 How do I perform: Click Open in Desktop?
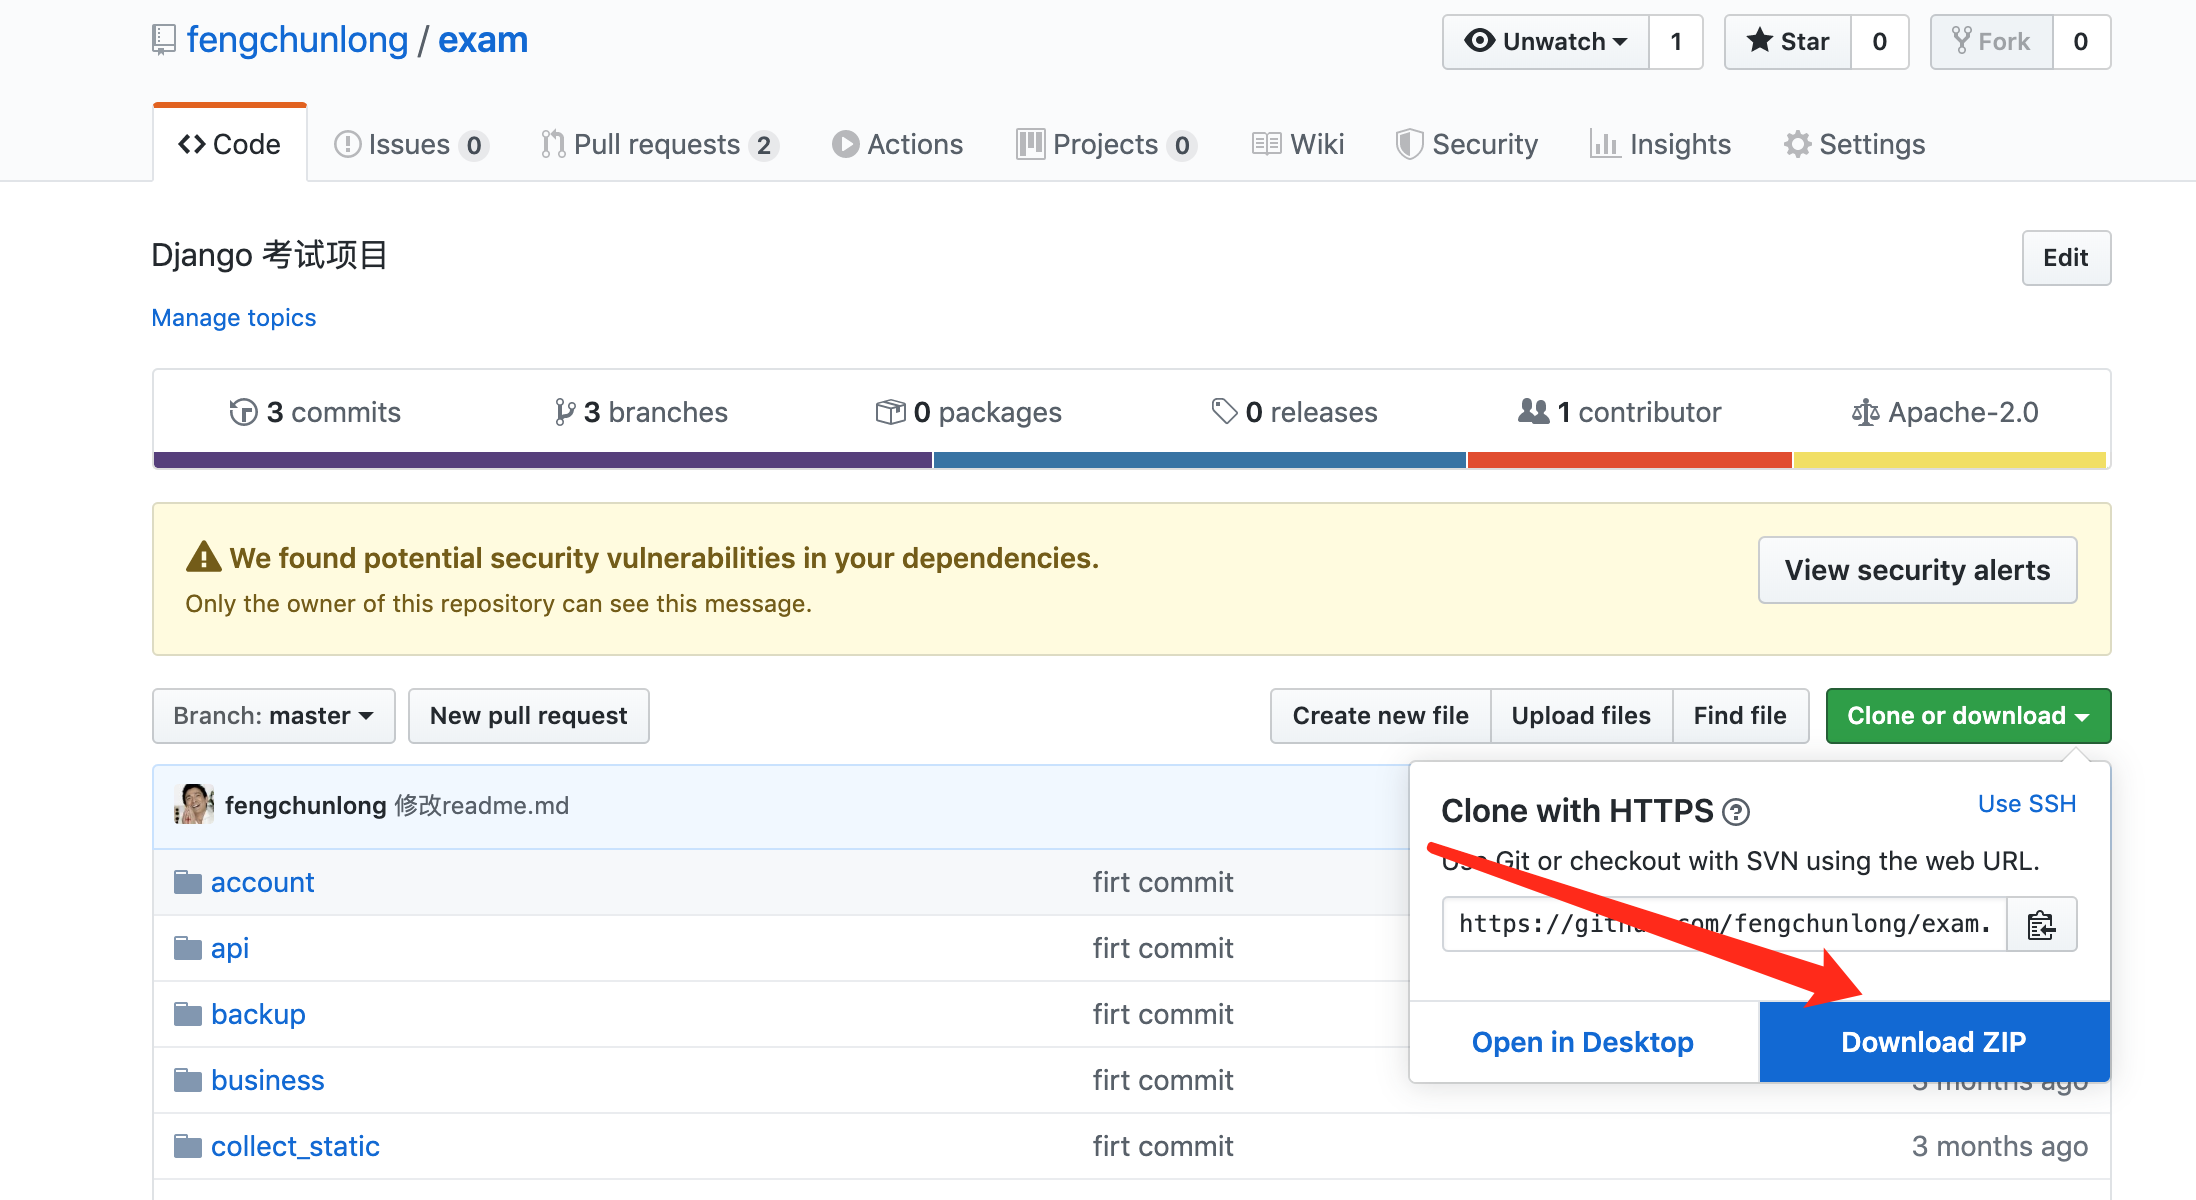1583,1042
